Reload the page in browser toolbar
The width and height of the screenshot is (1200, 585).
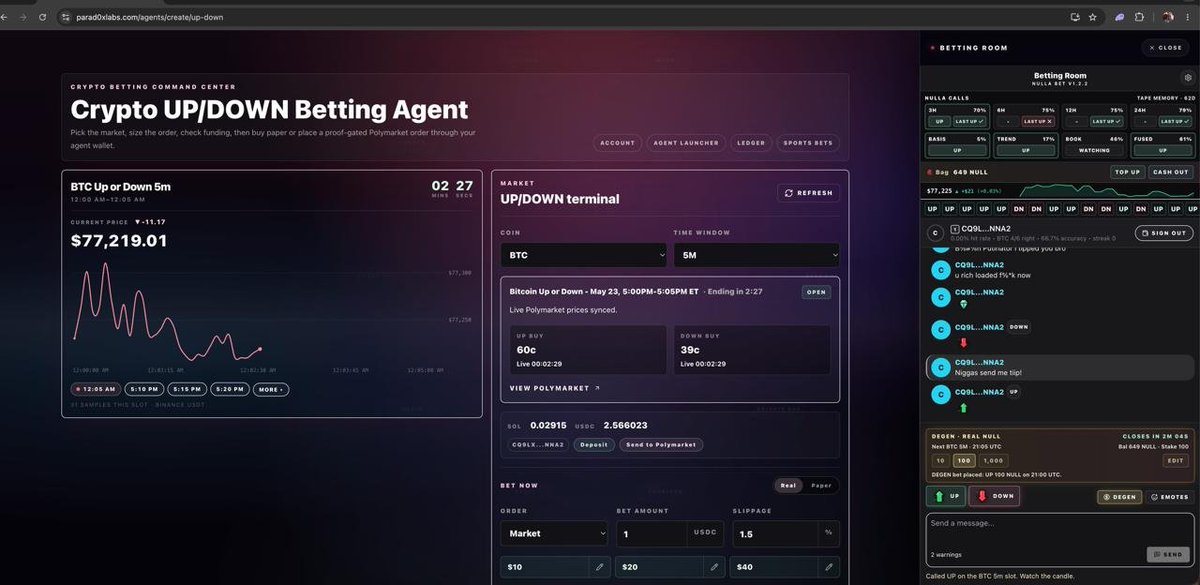point(41,17)
